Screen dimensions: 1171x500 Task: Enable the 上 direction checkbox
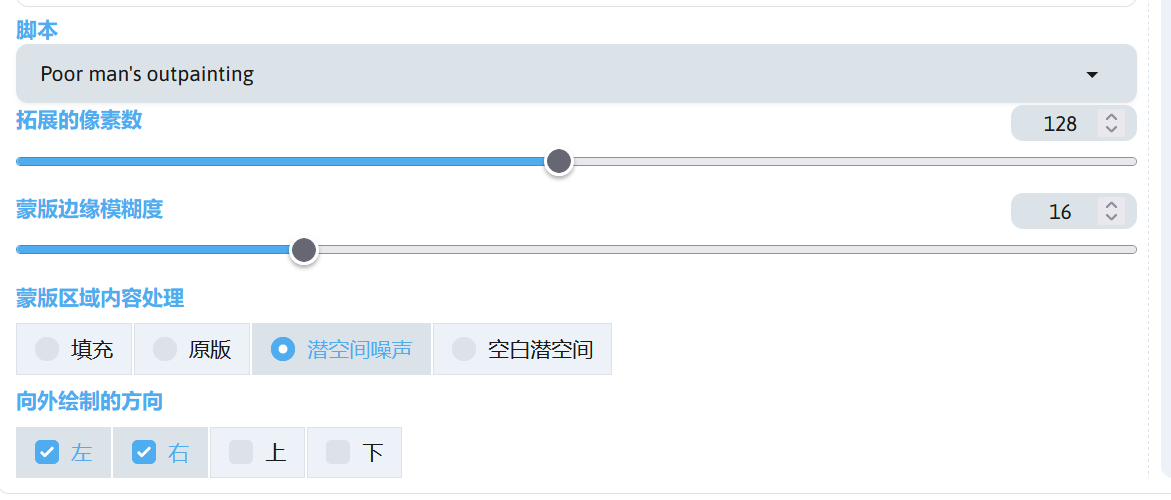tap(241, 453)
